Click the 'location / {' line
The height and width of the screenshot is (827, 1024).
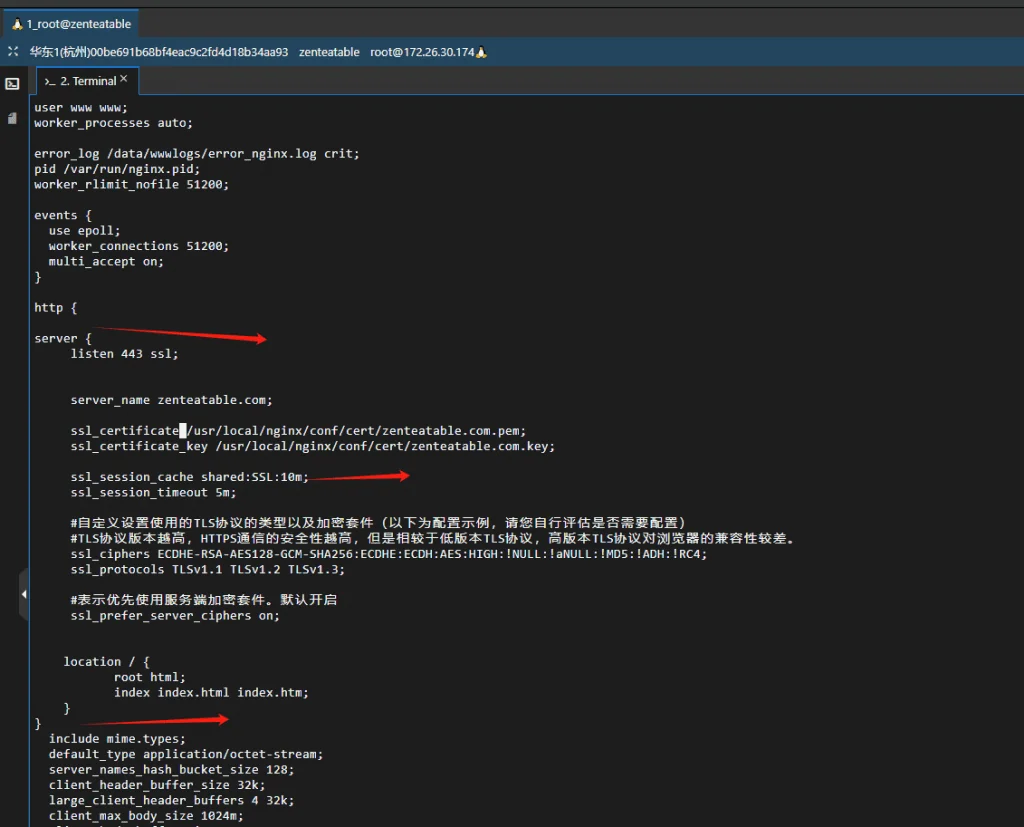tap(106, 662)
